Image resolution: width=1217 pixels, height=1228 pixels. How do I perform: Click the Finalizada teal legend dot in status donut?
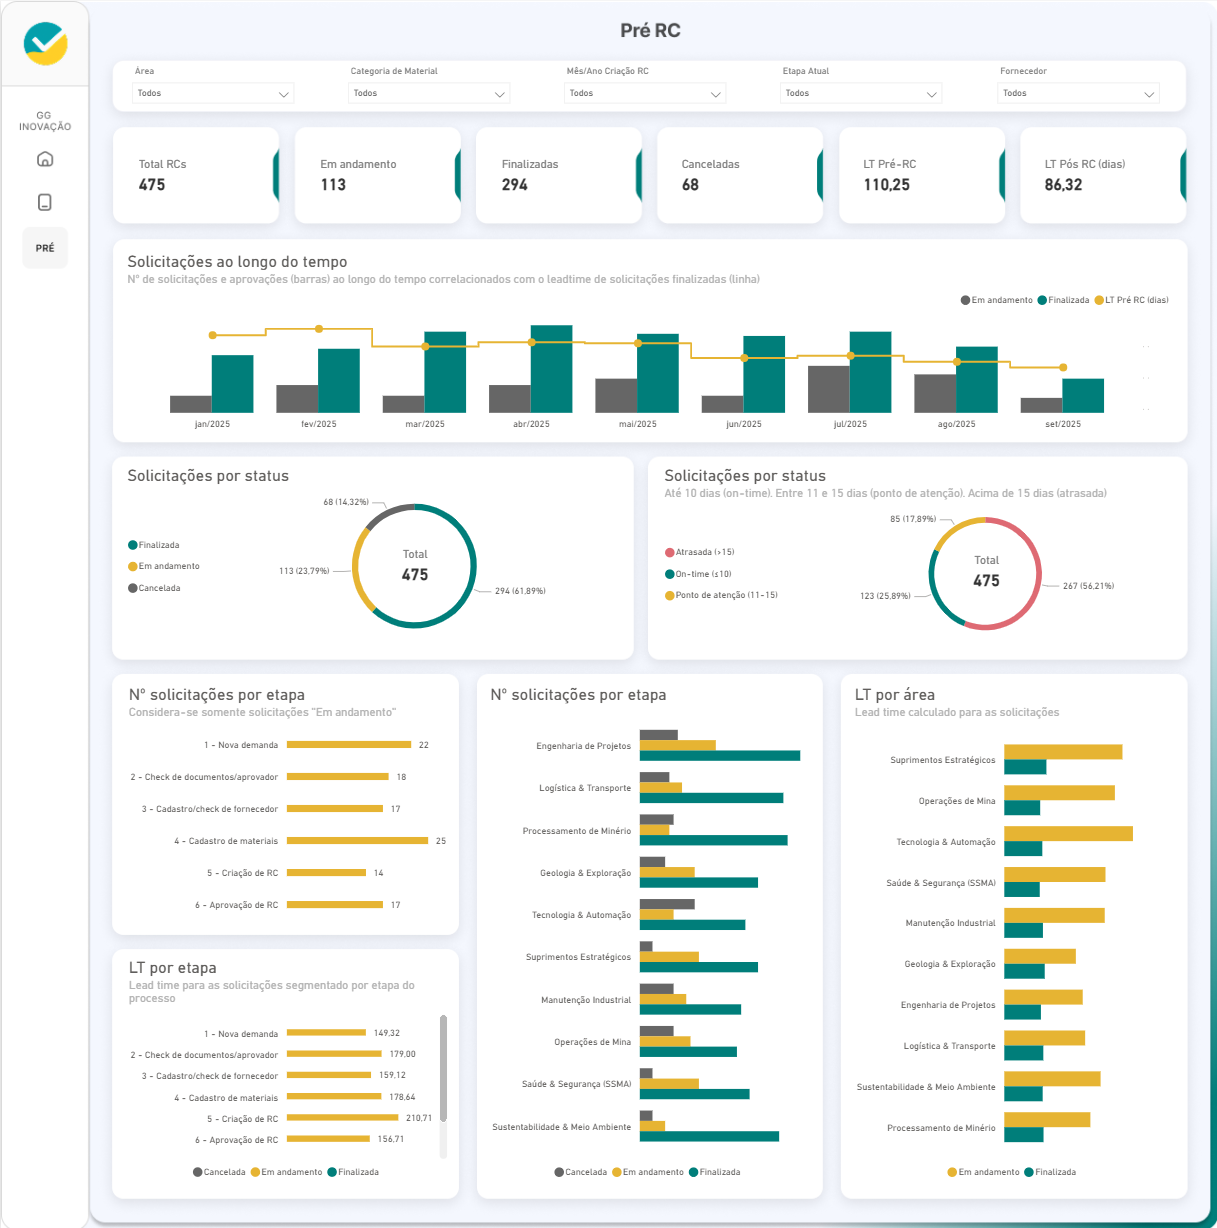point(133,545)
